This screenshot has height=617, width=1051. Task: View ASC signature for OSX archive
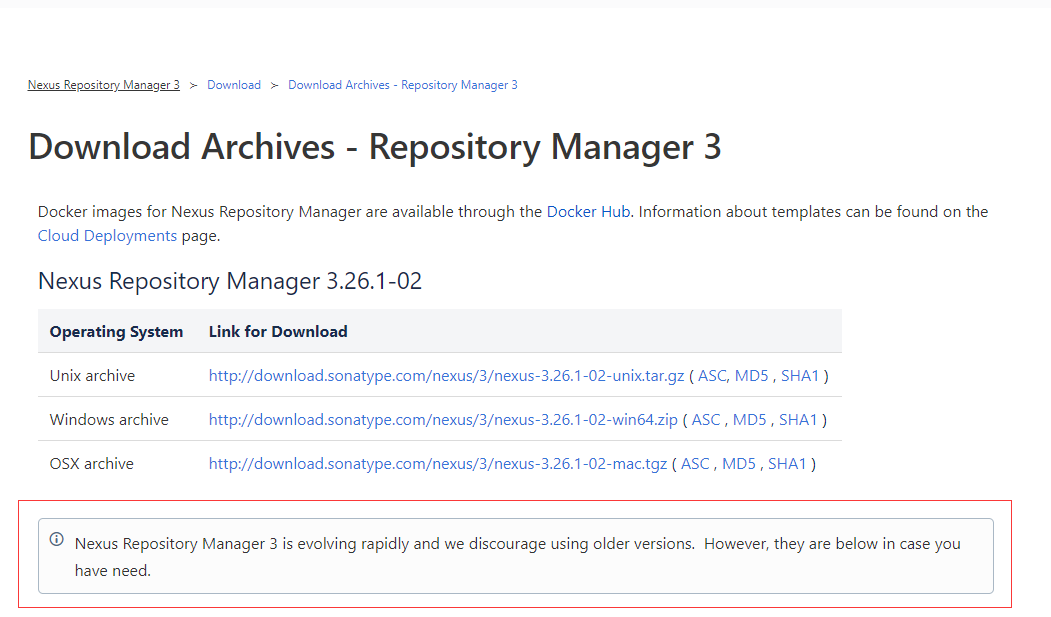[695, 464]
